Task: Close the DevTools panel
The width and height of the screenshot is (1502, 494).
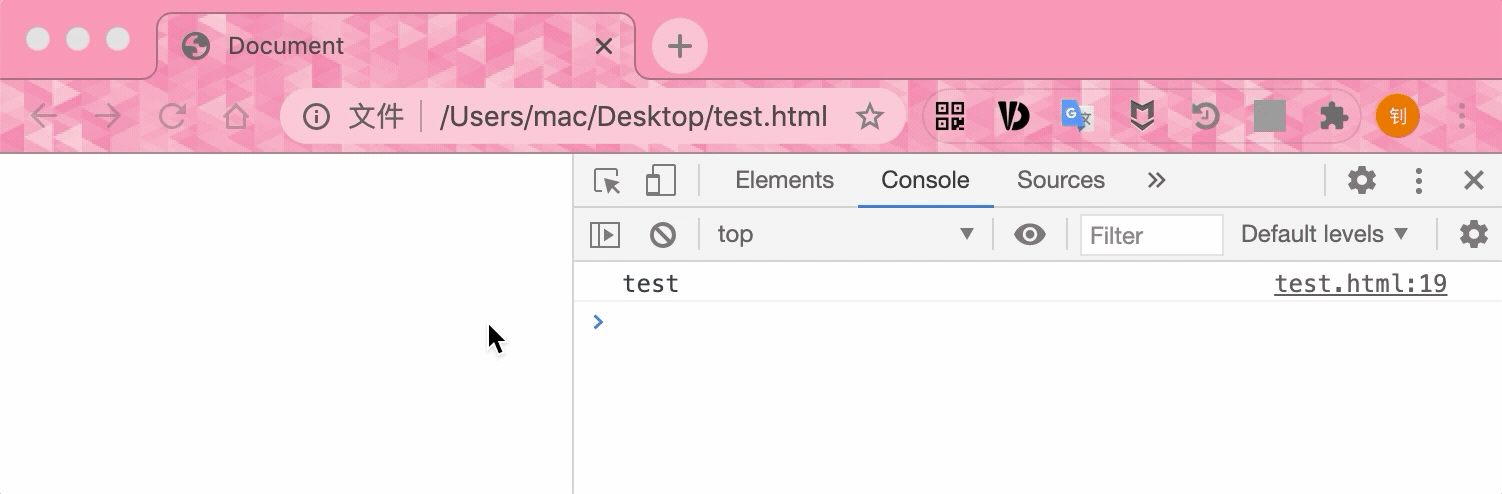Action: tap(1473, 181)
